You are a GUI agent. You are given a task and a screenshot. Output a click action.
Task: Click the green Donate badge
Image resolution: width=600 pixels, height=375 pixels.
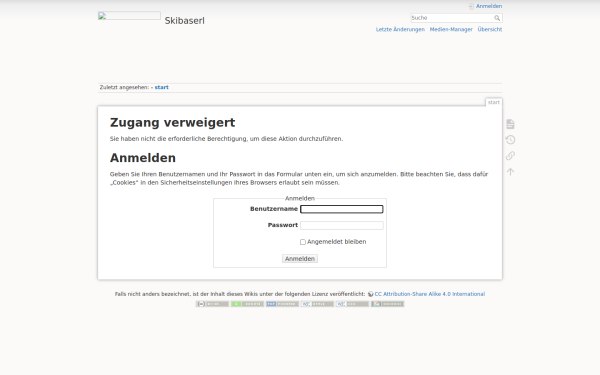click(x=247, y=304)
